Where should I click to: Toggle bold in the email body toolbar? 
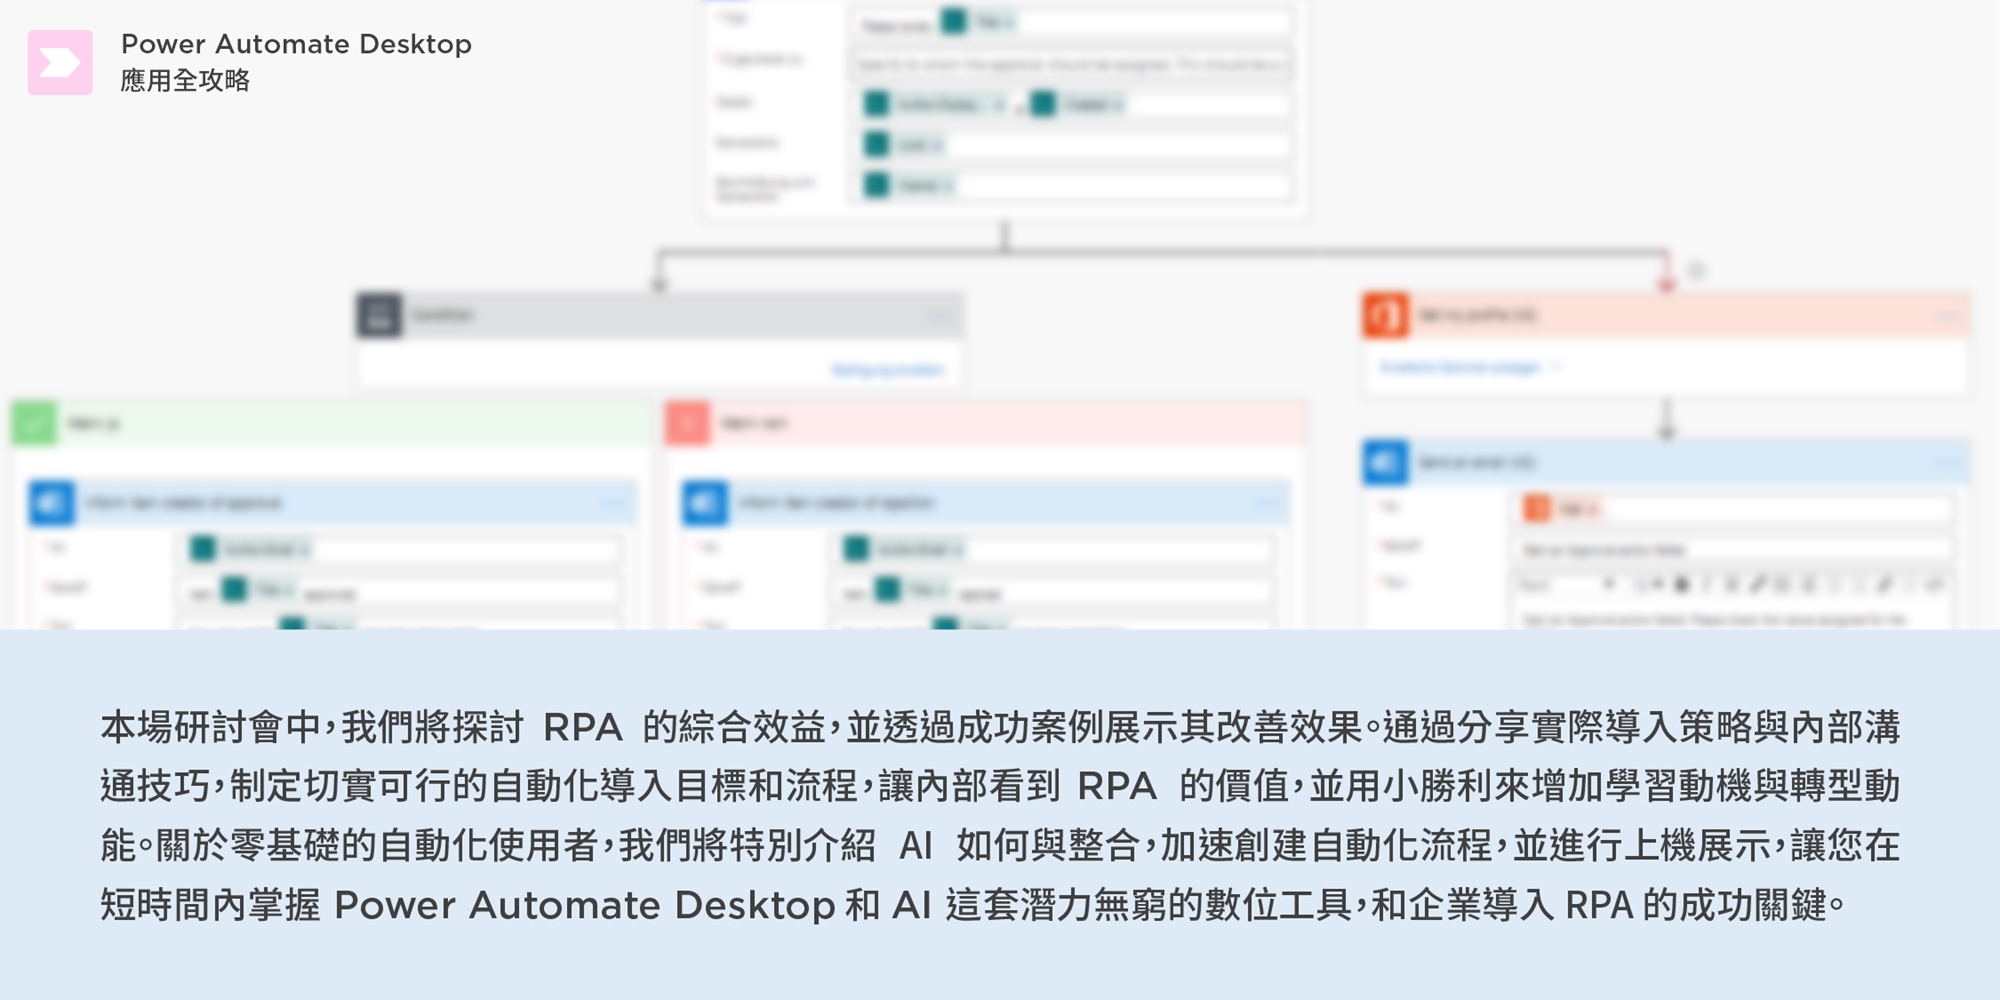pos(1682,585)
